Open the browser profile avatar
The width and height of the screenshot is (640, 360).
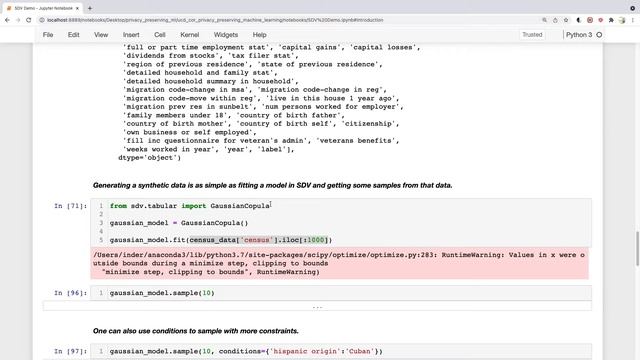[x=622, y=20]
